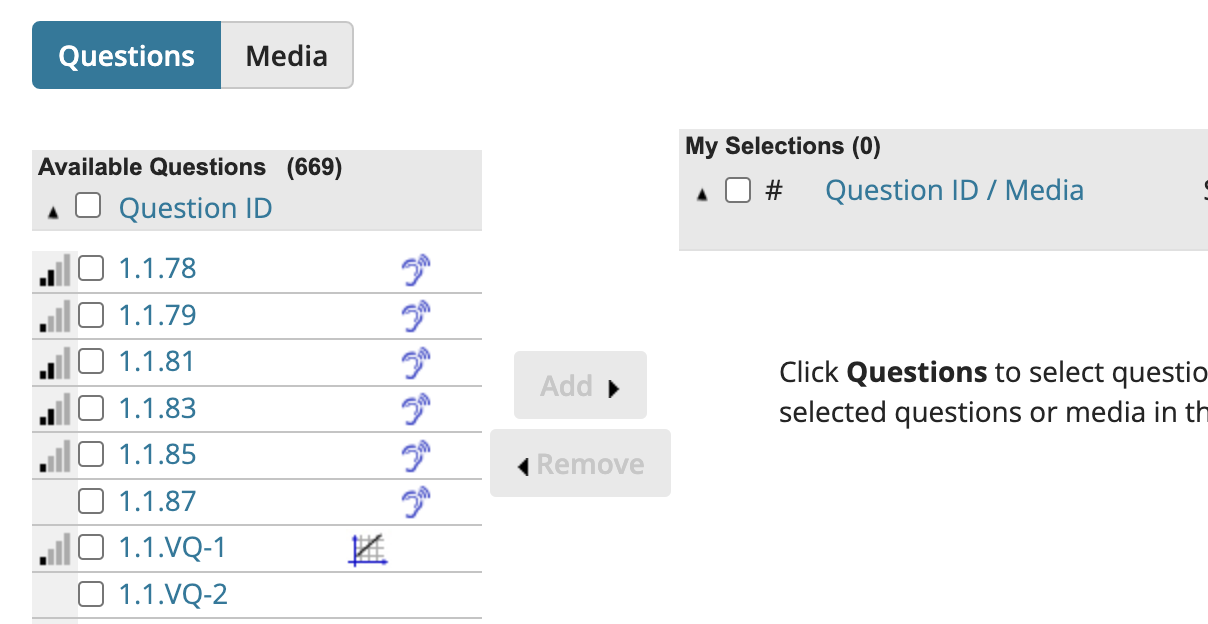Select the Questions tab
Screen dimensions: 1208x624
point(126,55)
